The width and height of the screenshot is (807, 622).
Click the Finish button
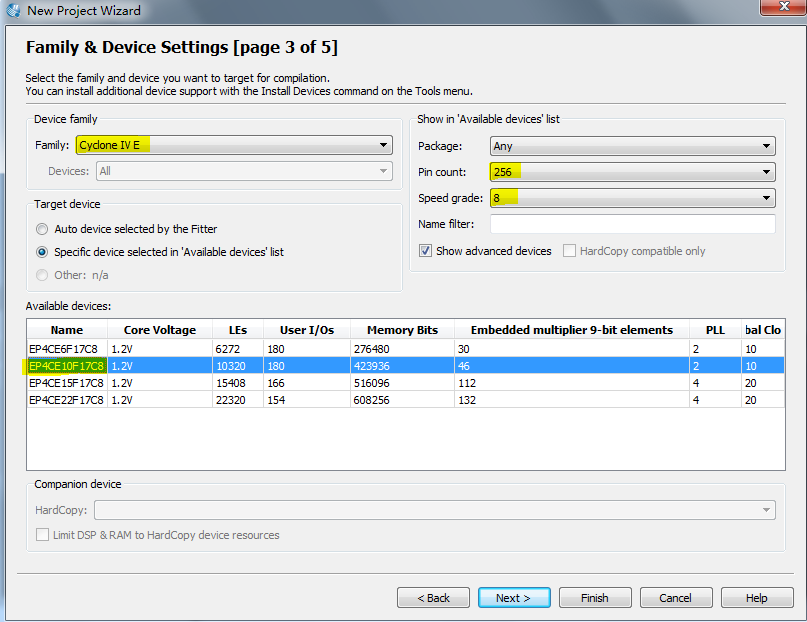tap(595, 598)
